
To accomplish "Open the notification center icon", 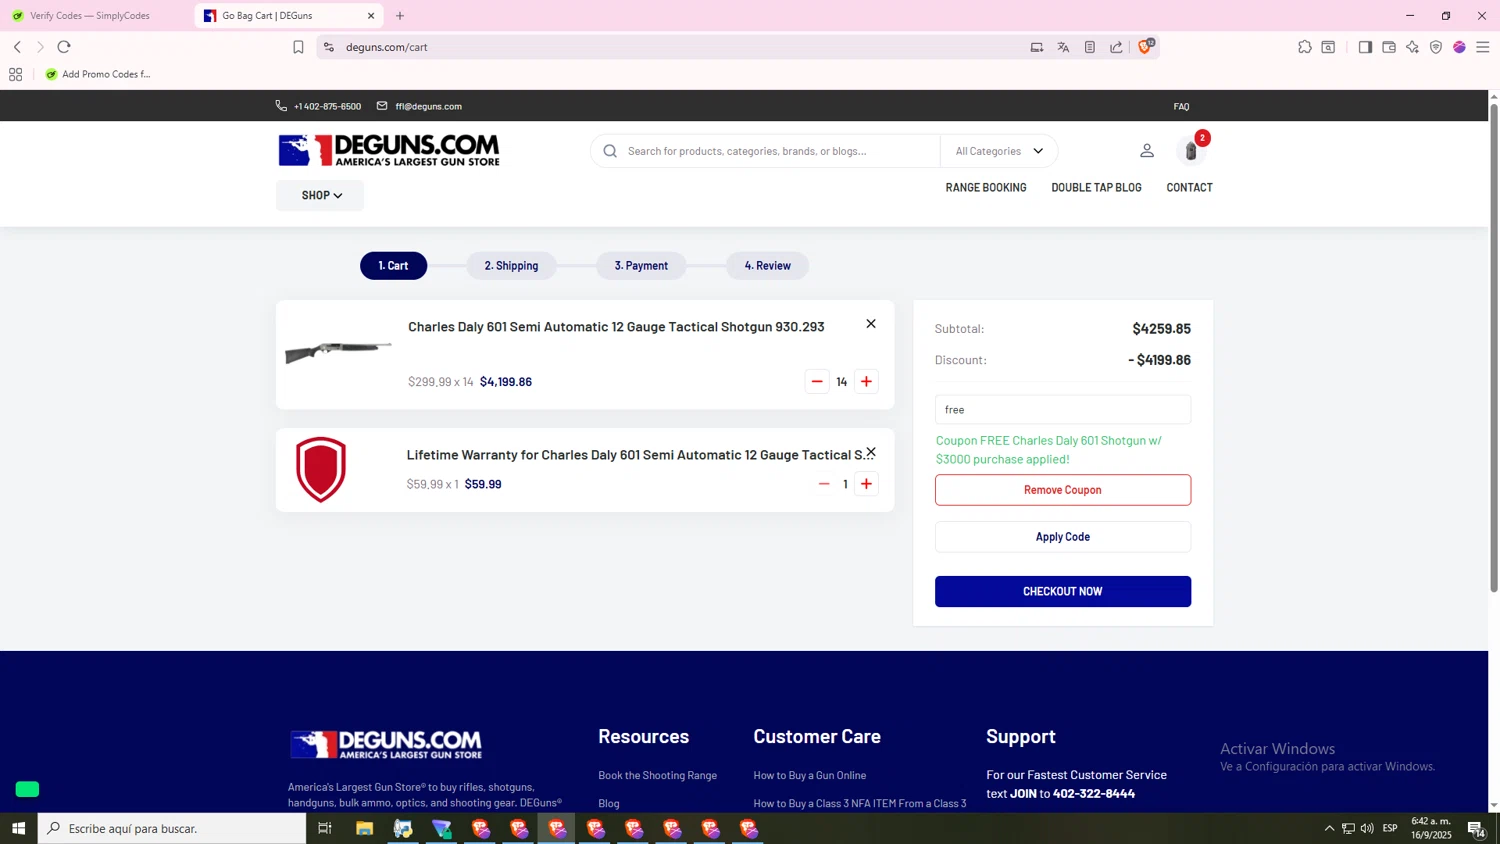I will click(1475, 828).
